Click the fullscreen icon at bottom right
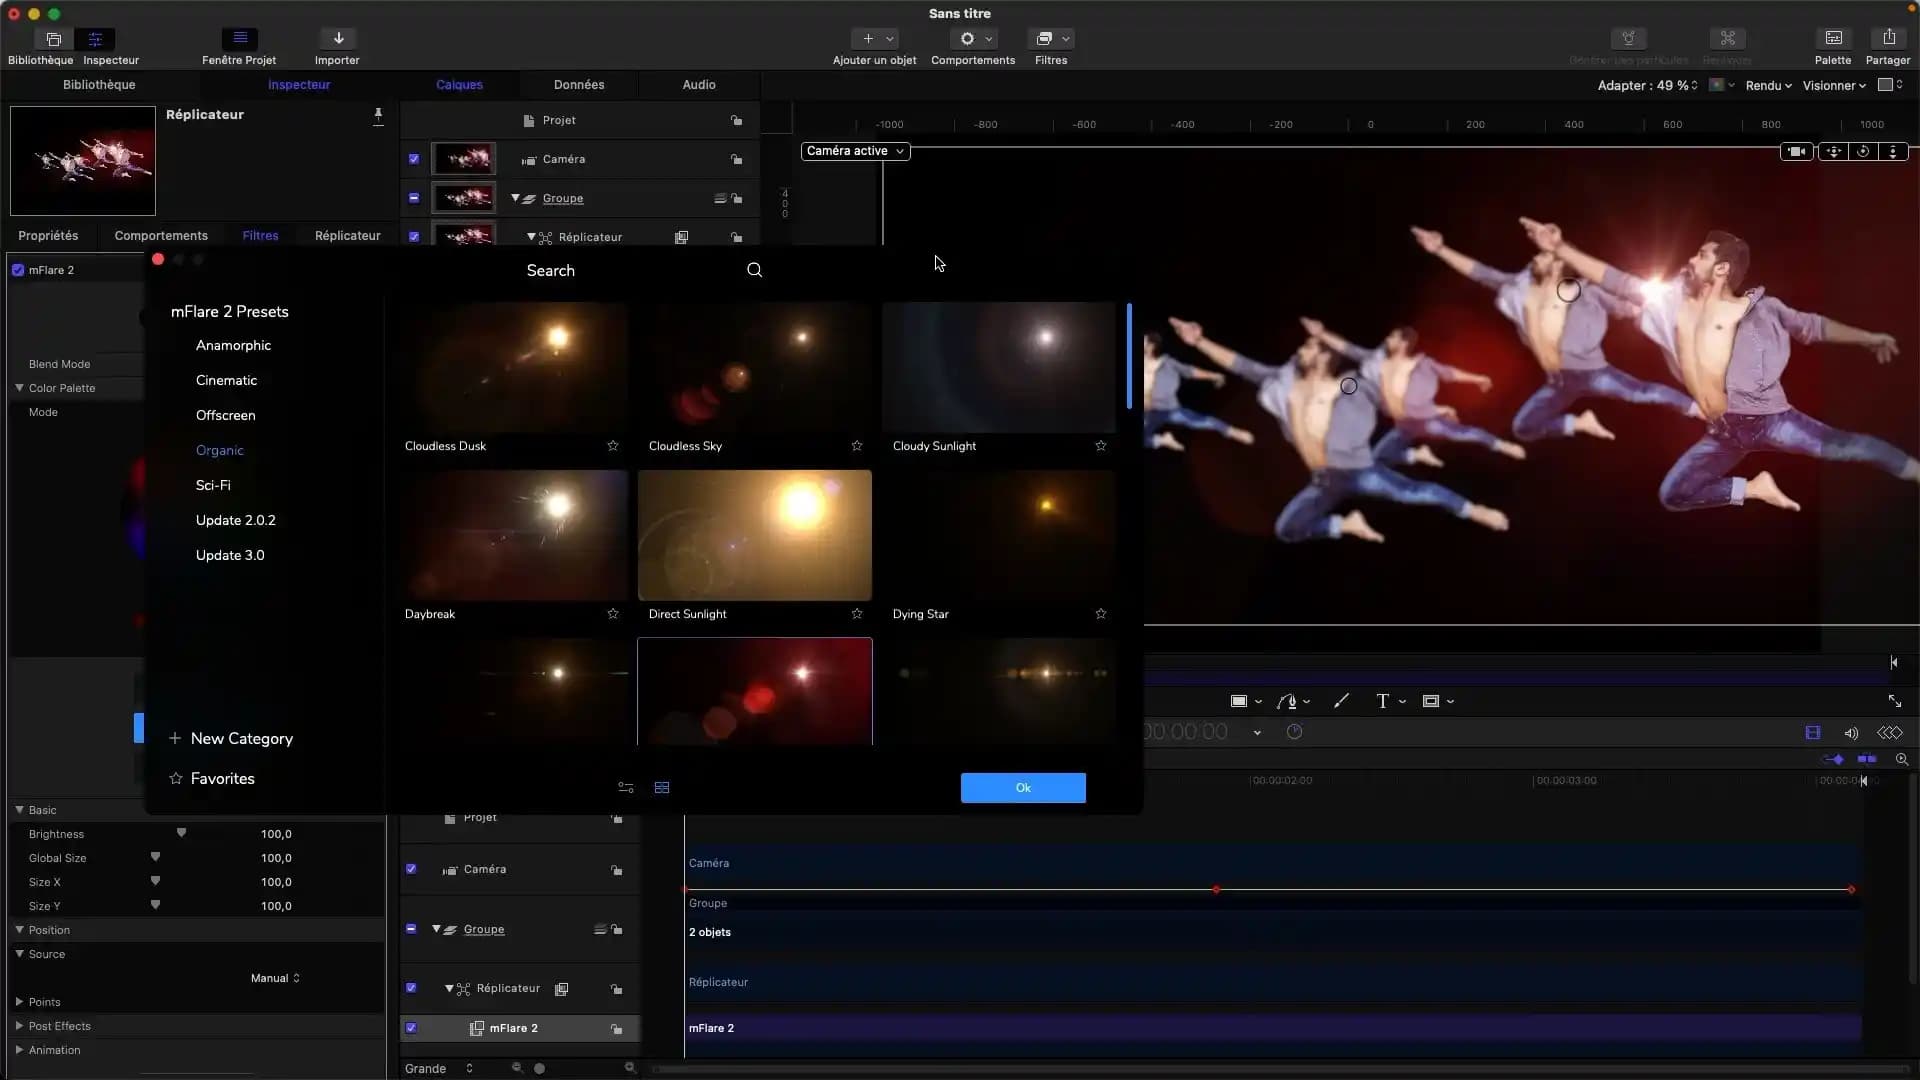The image size is (1920, 1080). coord(1897,700)
